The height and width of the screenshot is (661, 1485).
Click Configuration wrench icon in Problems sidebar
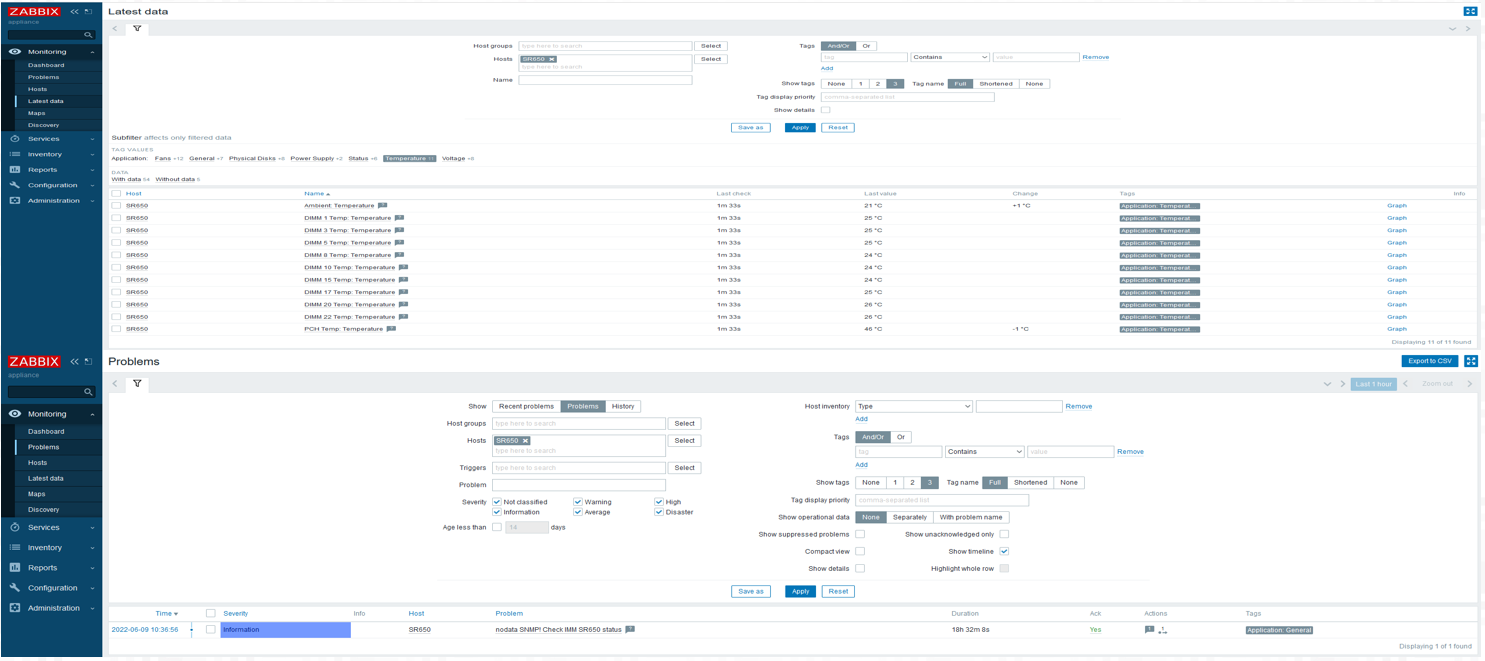14,588
